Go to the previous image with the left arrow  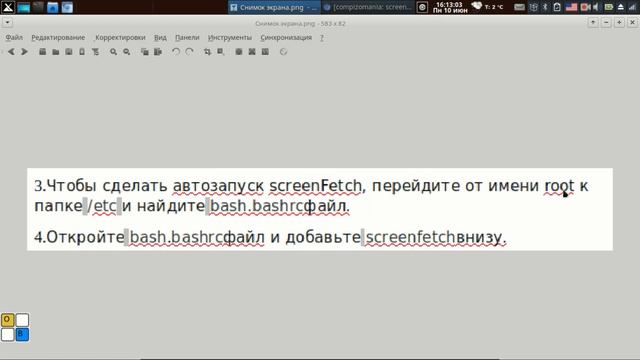(x=11, y=52)
